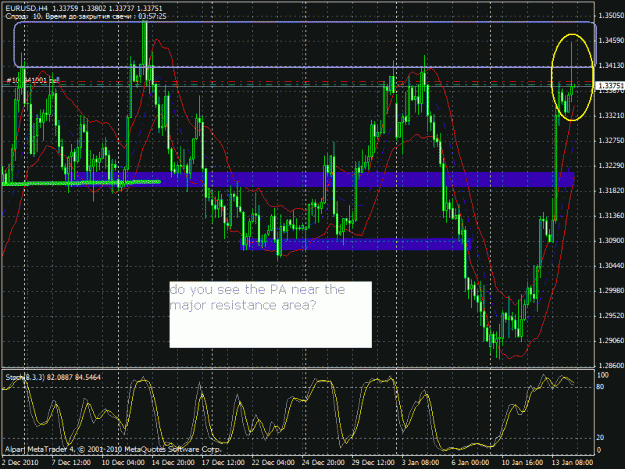Select the 'do you see the PA' text annotation

point(271,314)
